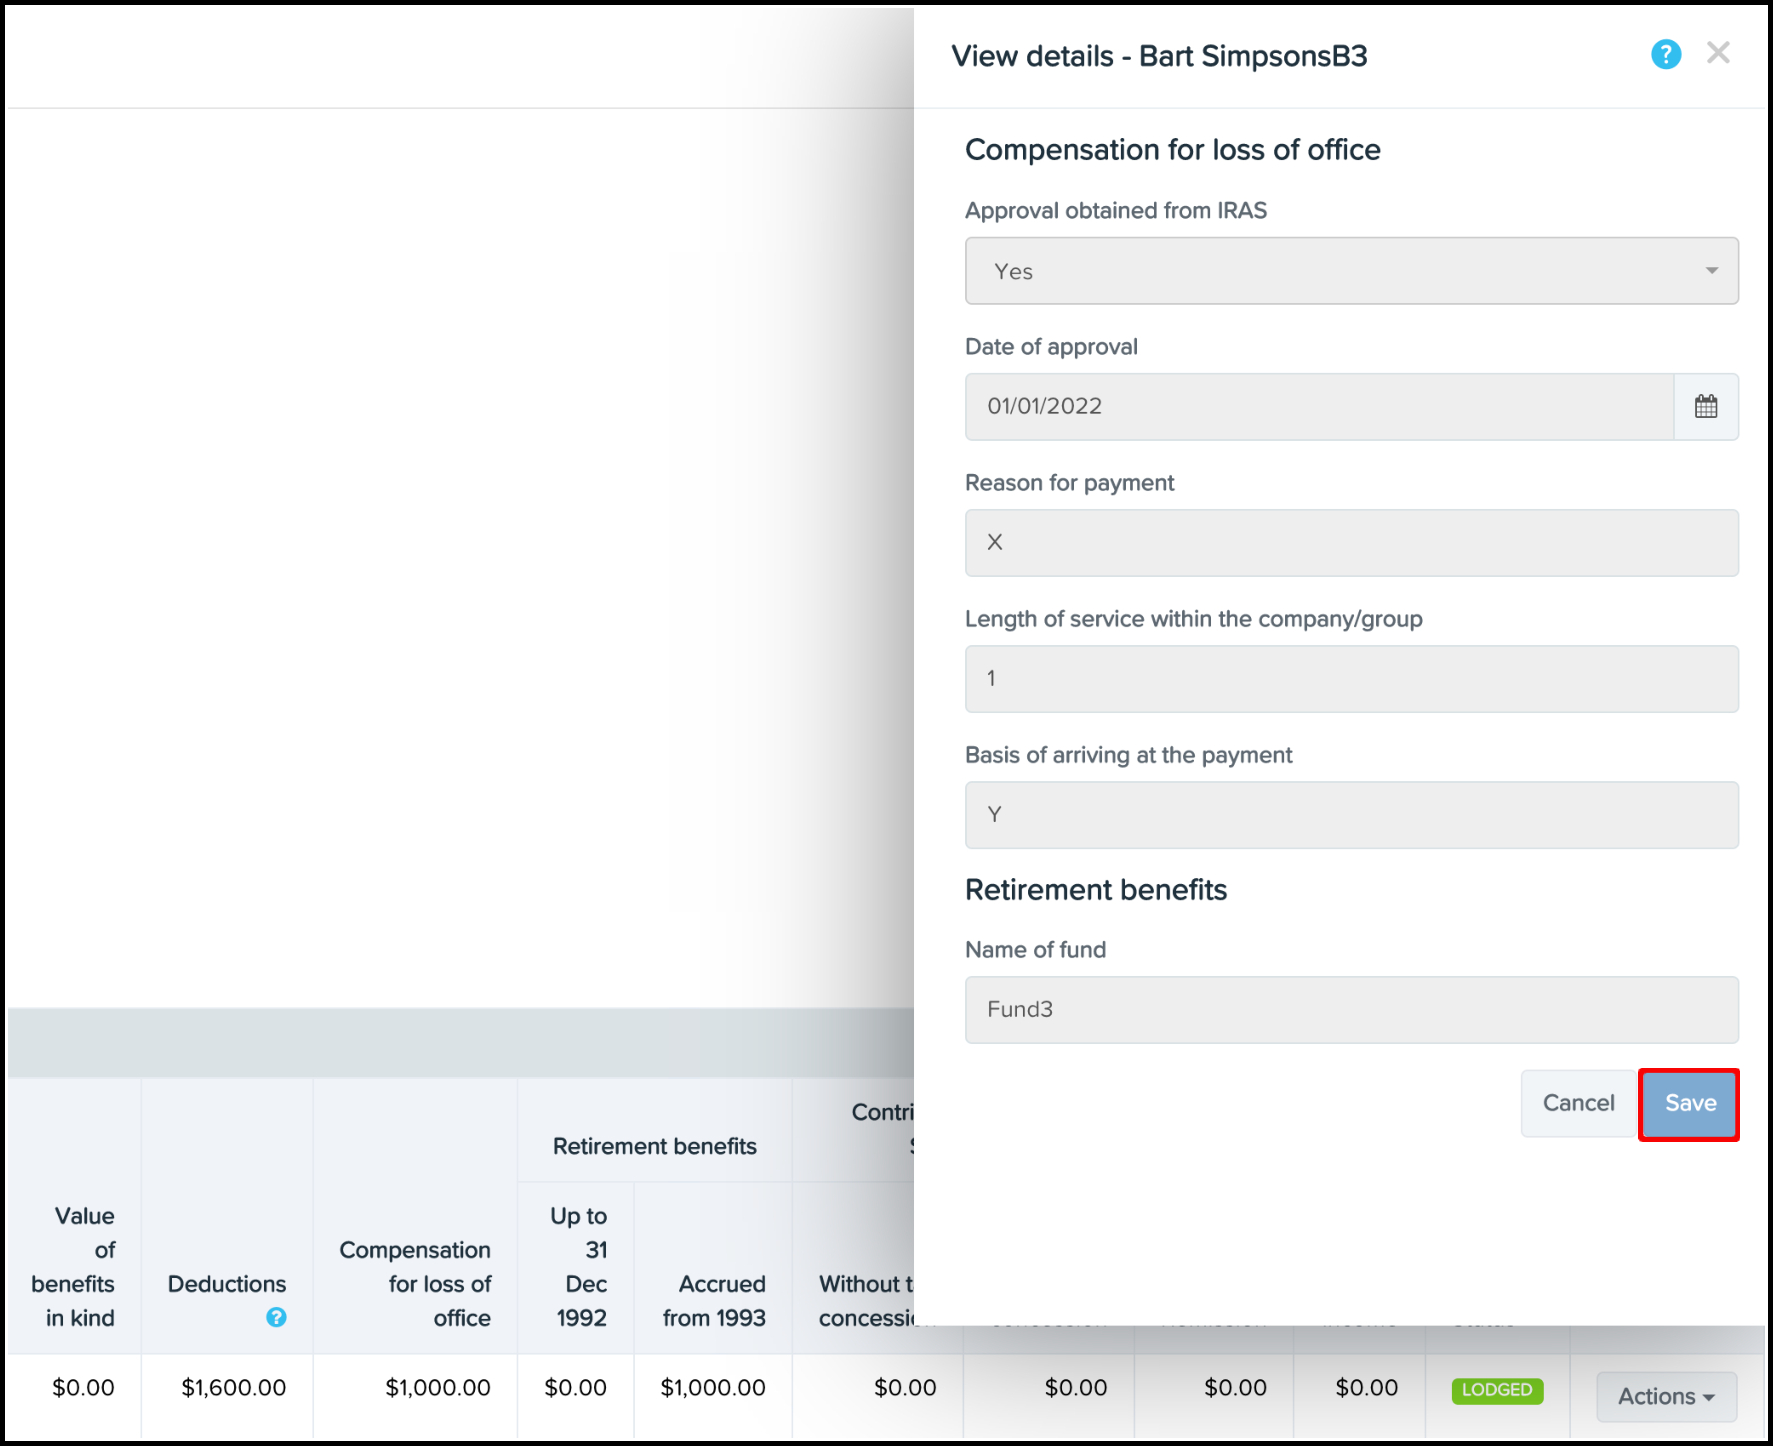Click the Deductions column help icon

(x=276, y=1318)
